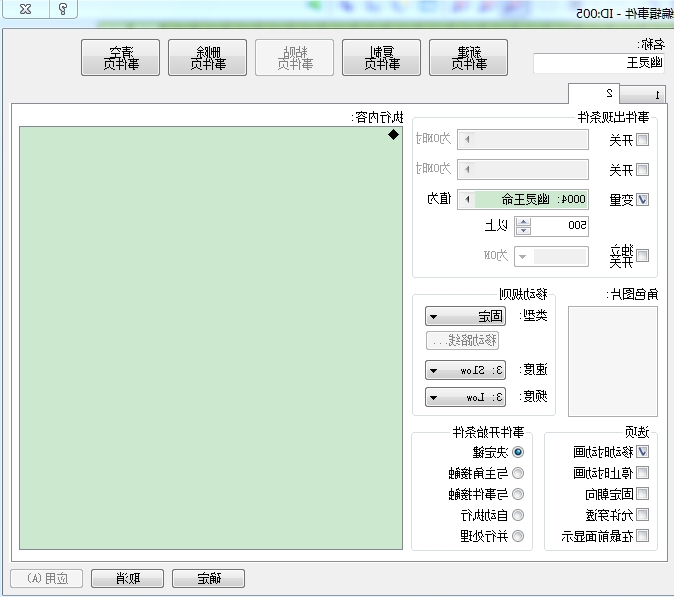This screenshot has width=674, height=597.
Task: Enable the 允许穿透 option
Action: 642,514
